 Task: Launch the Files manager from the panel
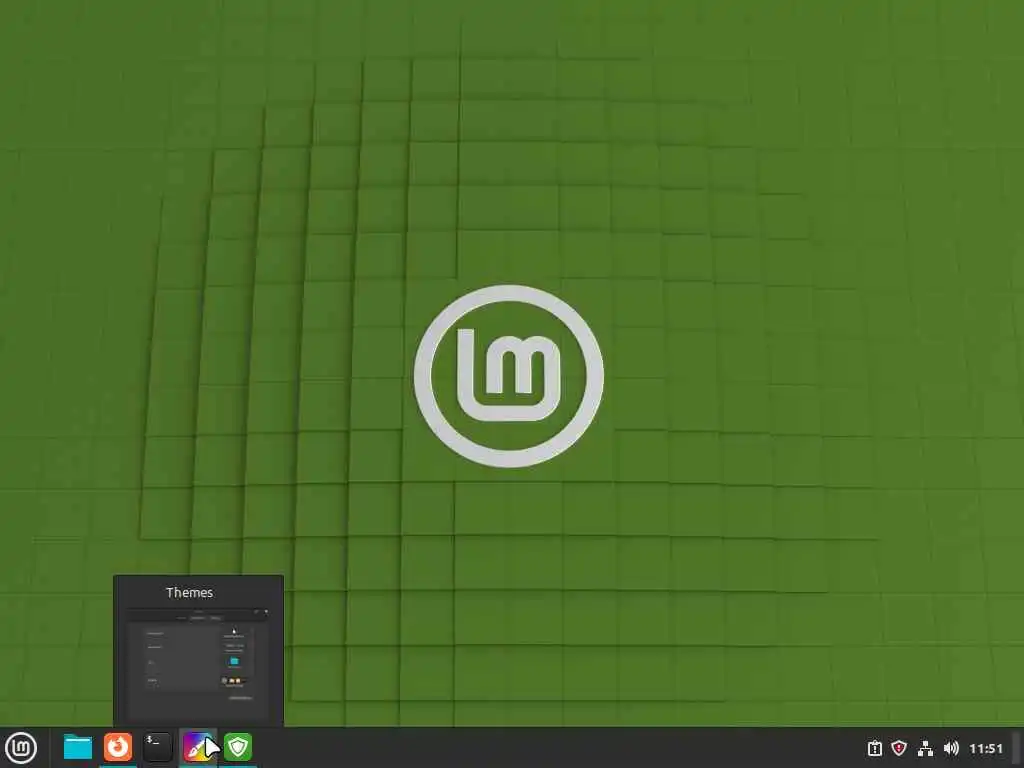point(78,747)
